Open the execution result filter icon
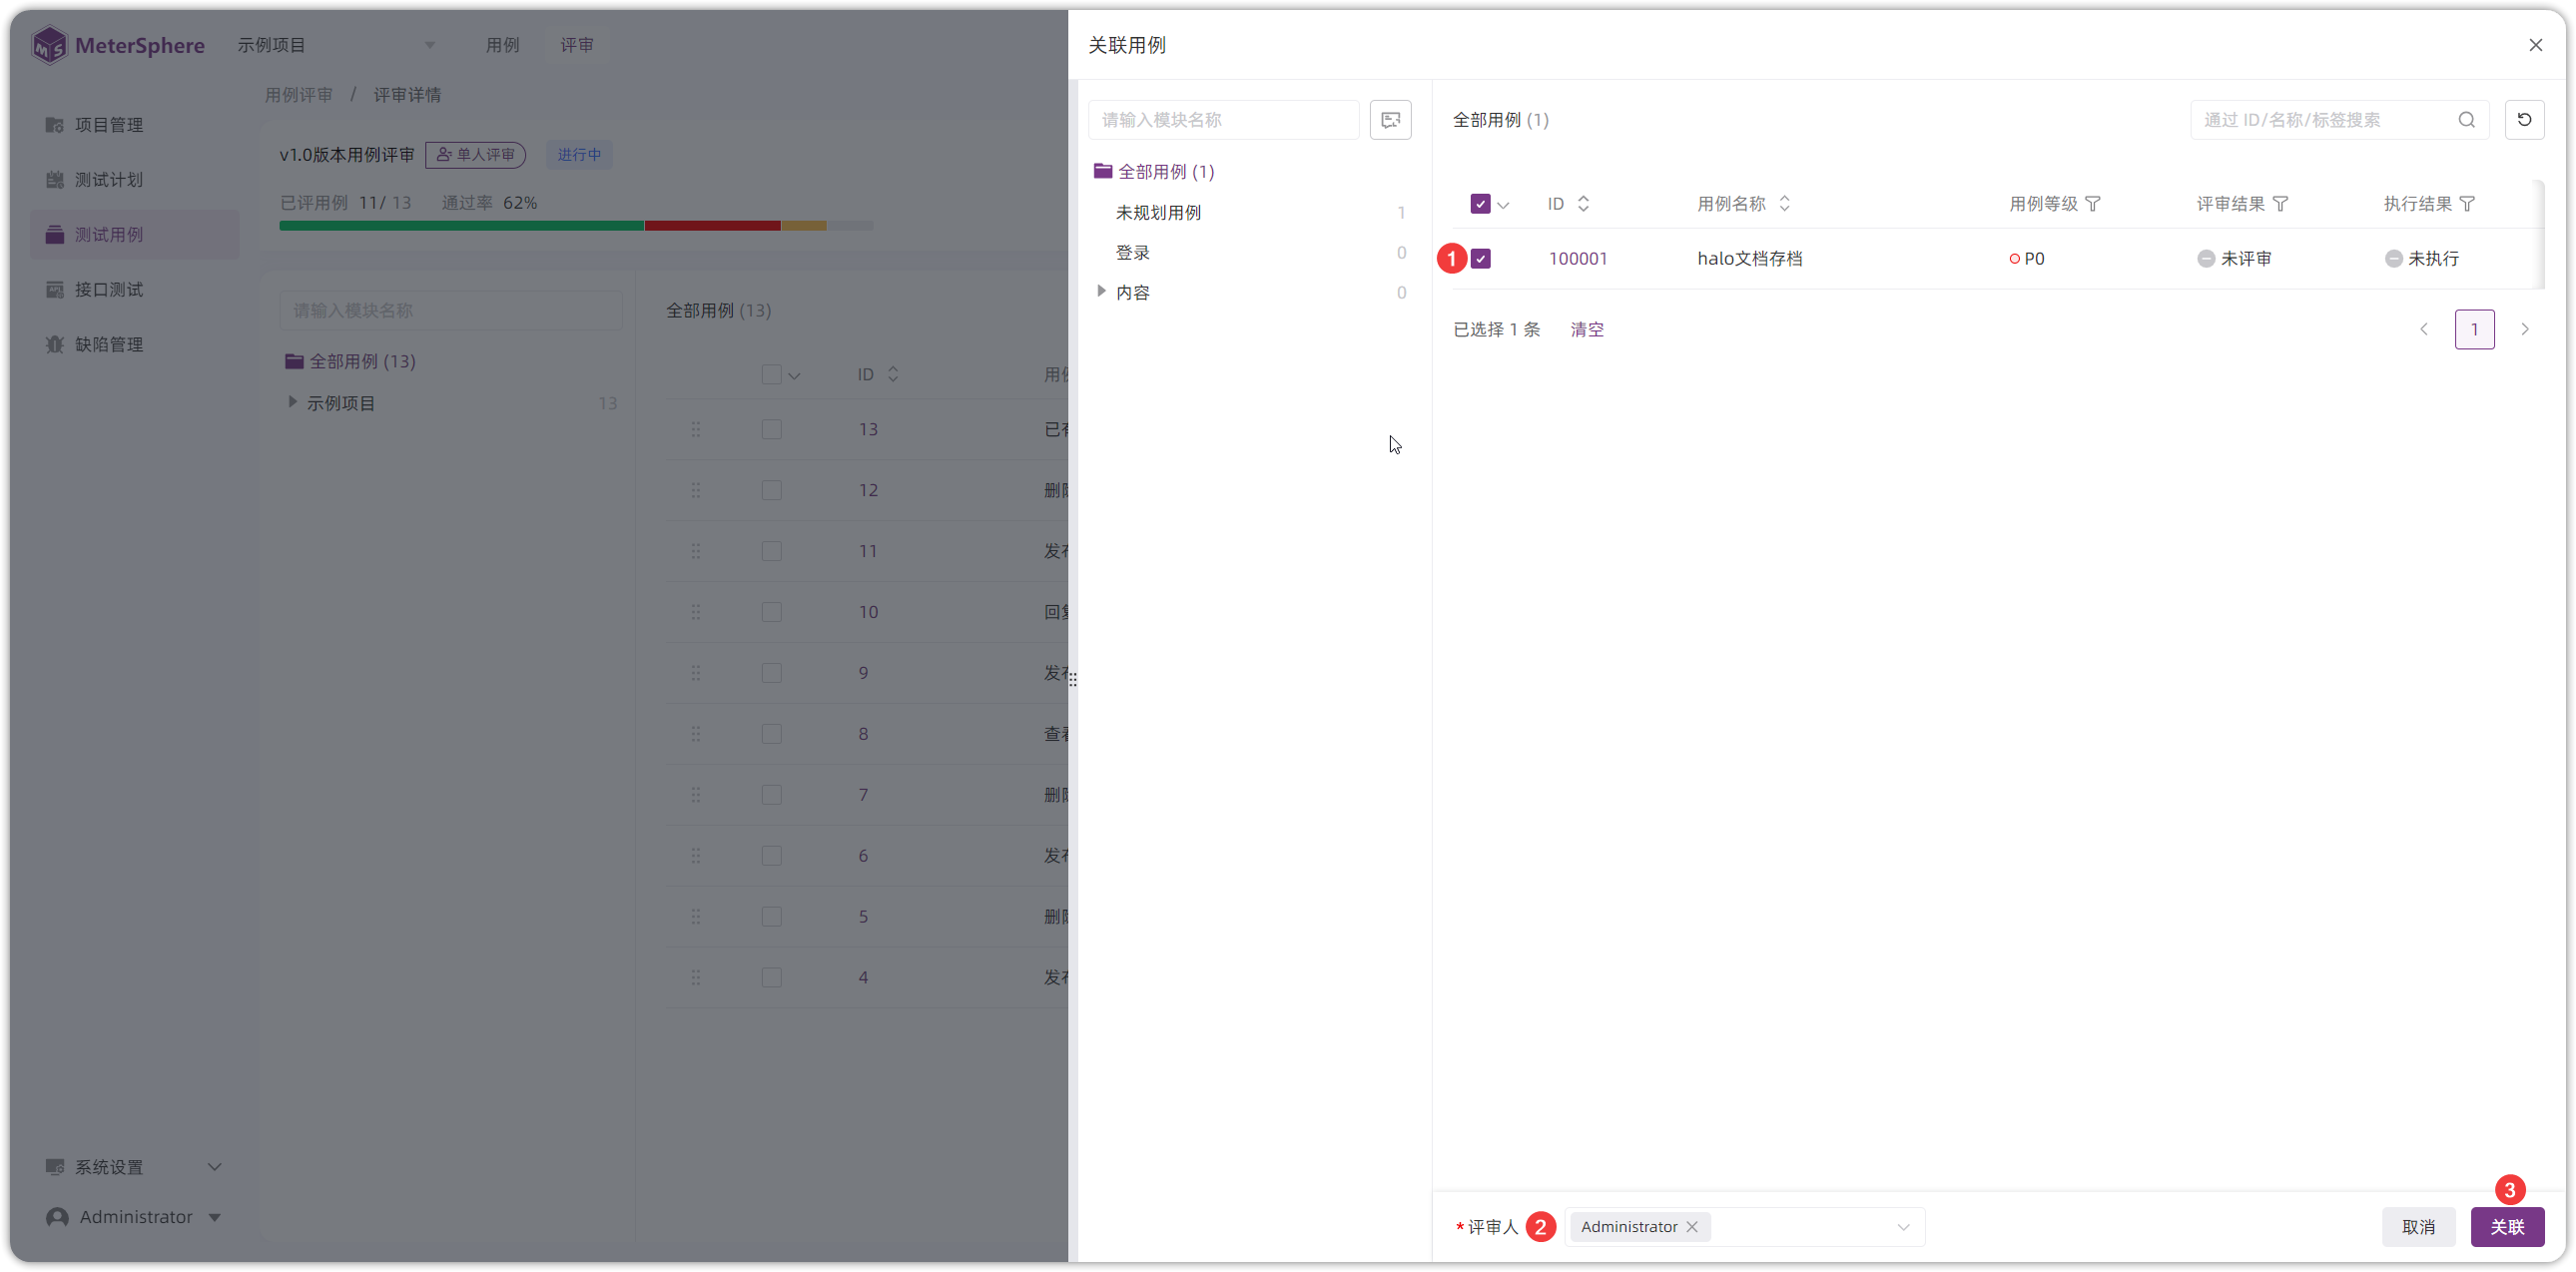Image resolution: width=2576 pixels, height=1272 pixels. [x=2467, y=204]
